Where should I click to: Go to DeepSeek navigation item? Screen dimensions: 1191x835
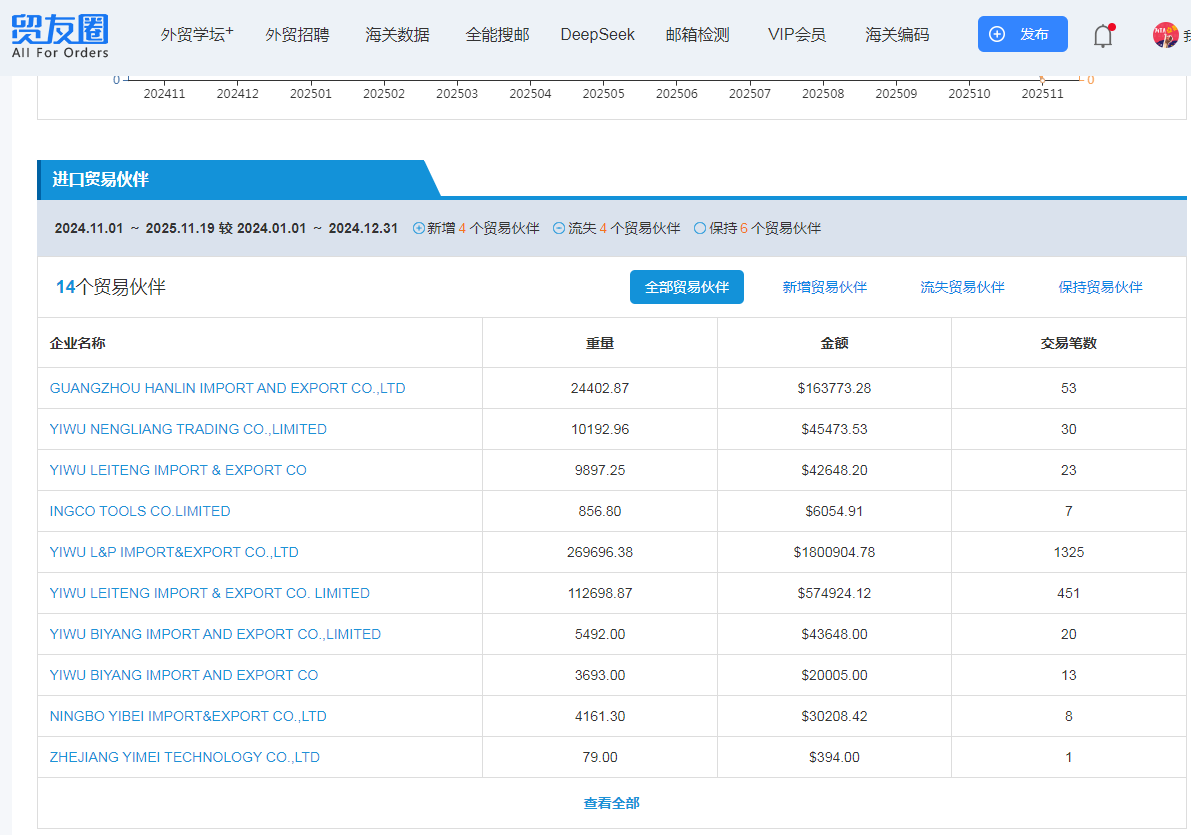tap(597, 35)
